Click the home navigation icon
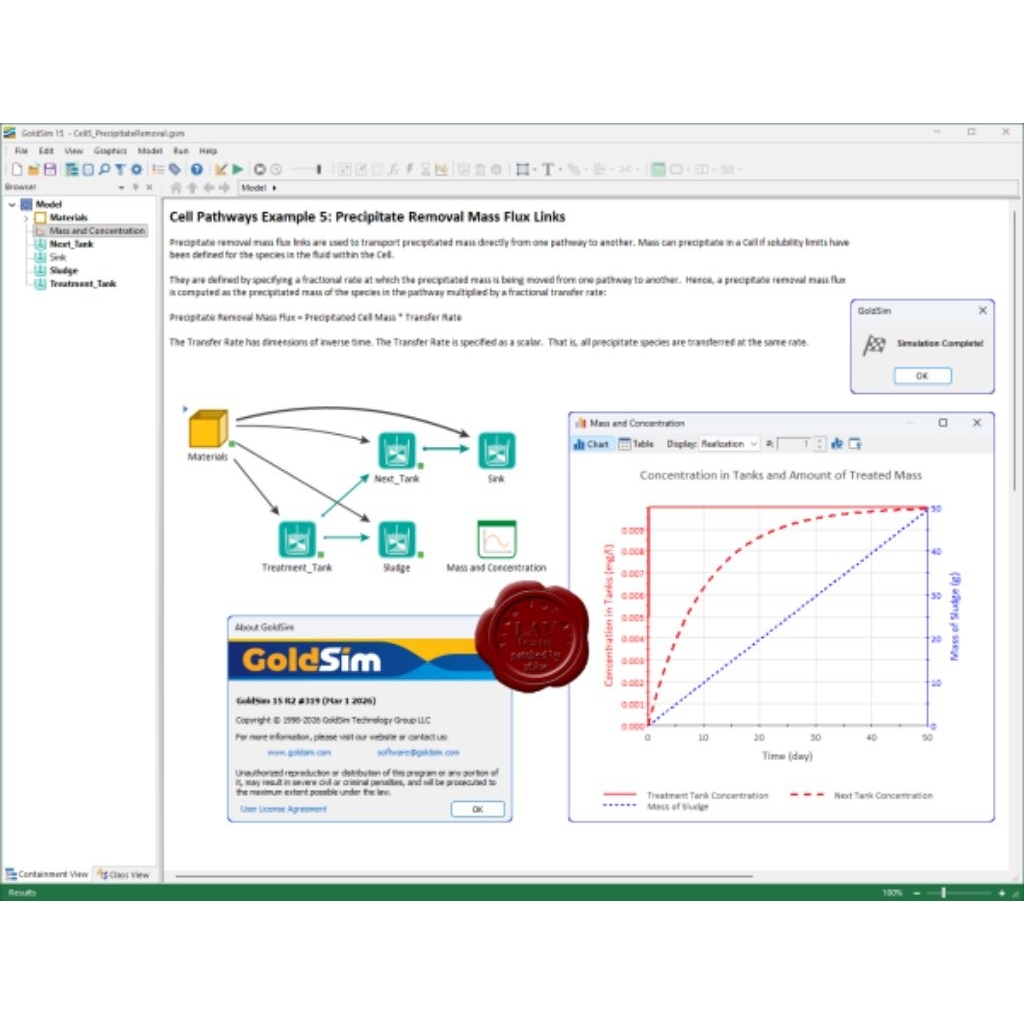This screenshot has height=1024, width=1024. click(176, 188)
